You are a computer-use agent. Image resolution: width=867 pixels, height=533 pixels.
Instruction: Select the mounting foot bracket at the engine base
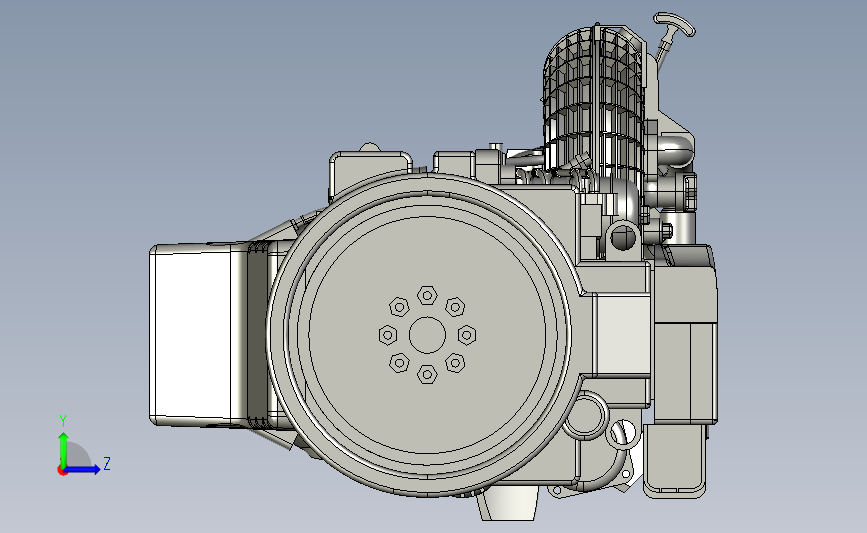pos(675,460)
